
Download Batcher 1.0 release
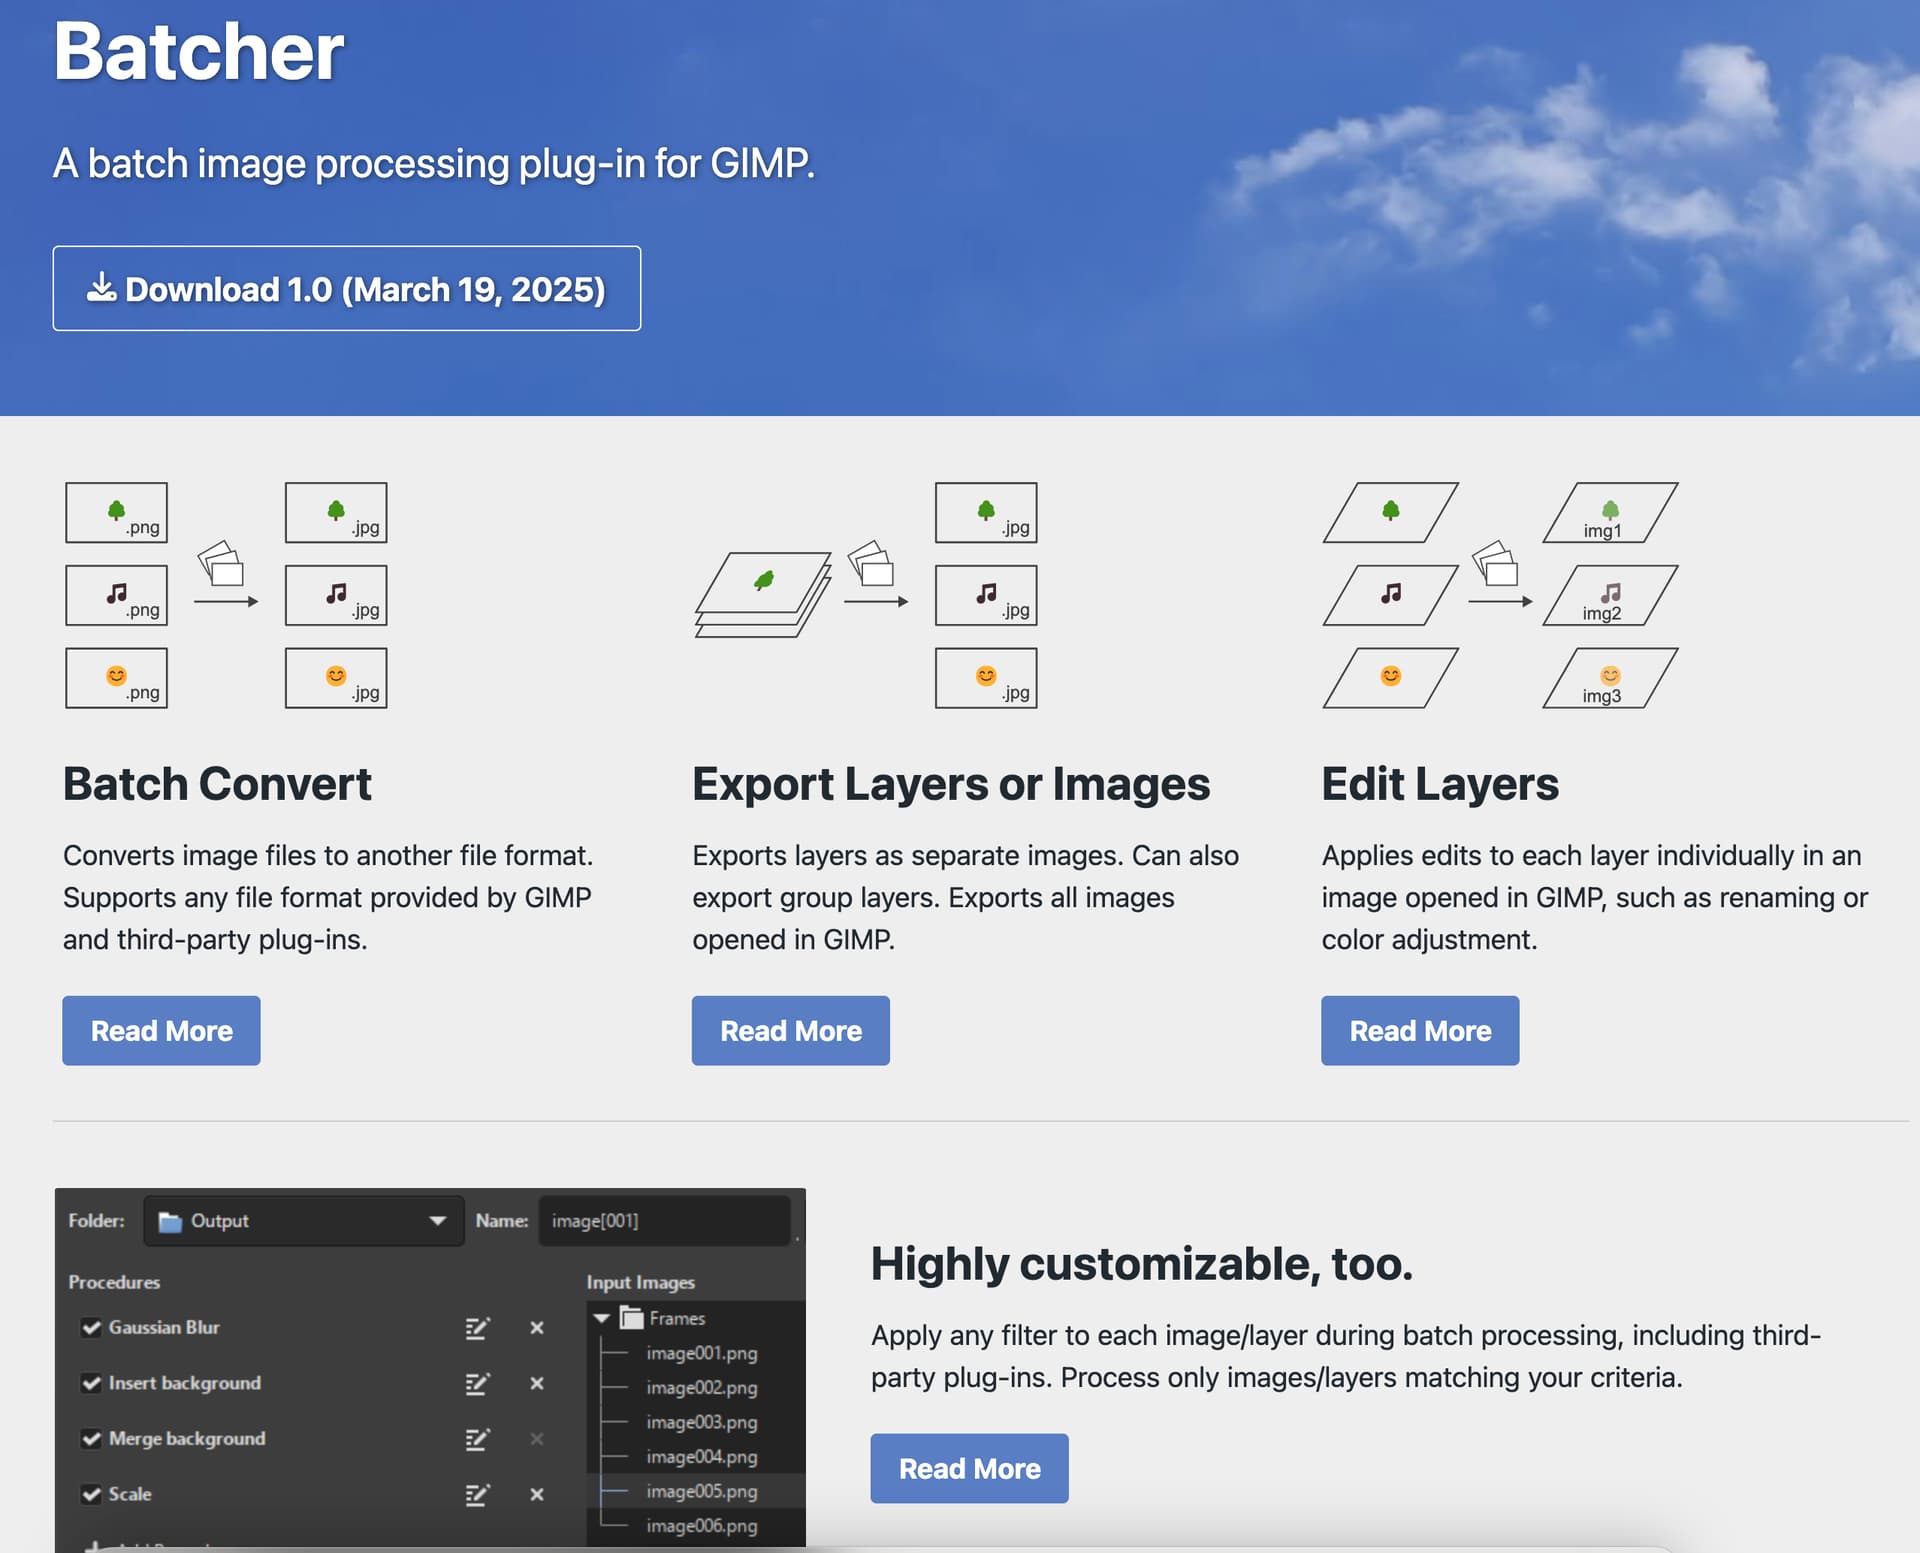[347, 288]
